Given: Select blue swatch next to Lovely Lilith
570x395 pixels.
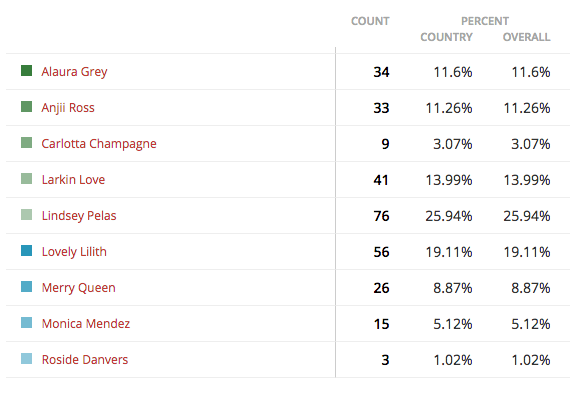Looking at the screenshot, I should (27, 250).
